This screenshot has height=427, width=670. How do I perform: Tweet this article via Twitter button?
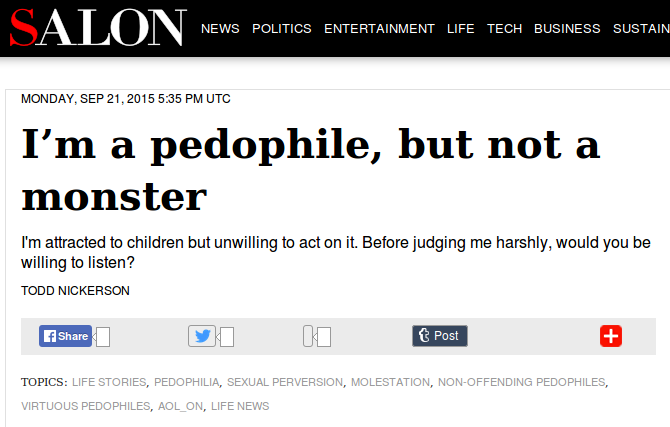[x=202, y=336]
